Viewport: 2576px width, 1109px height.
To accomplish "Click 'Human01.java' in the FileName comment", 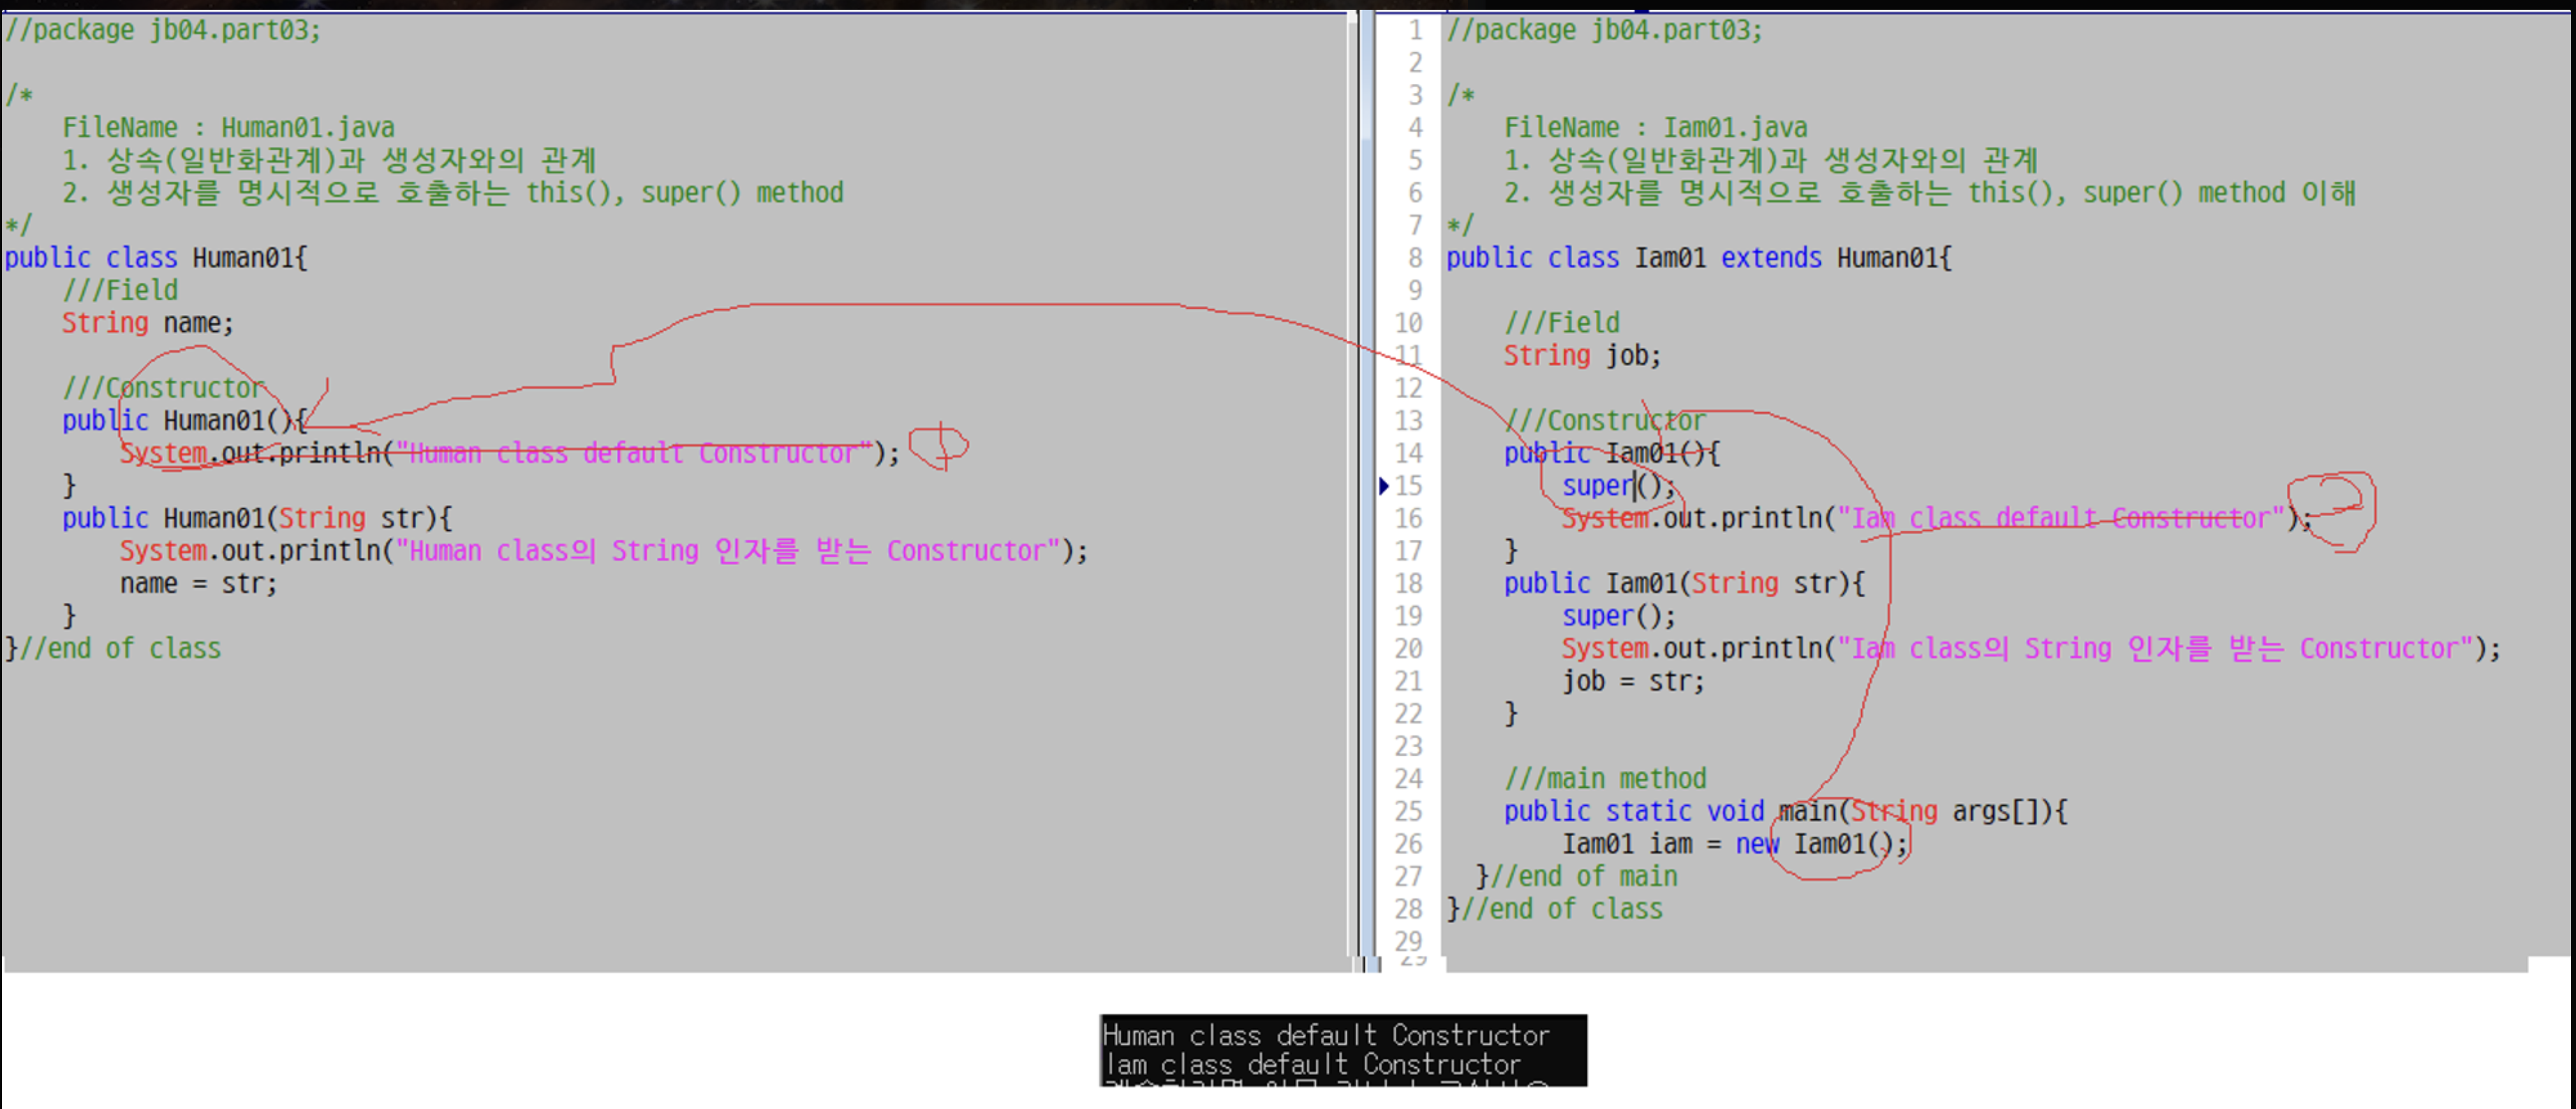I will [307, 128].
